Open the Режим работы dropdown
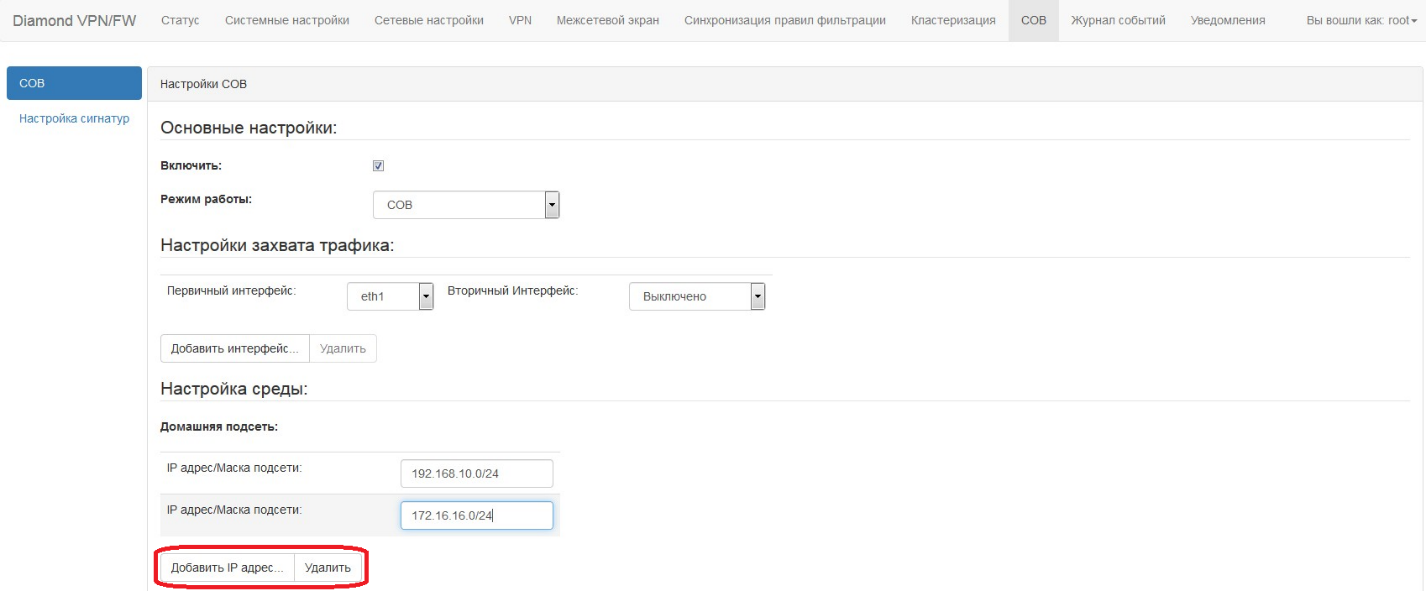This screenshot has height=591, width=1426. point(465,205)
